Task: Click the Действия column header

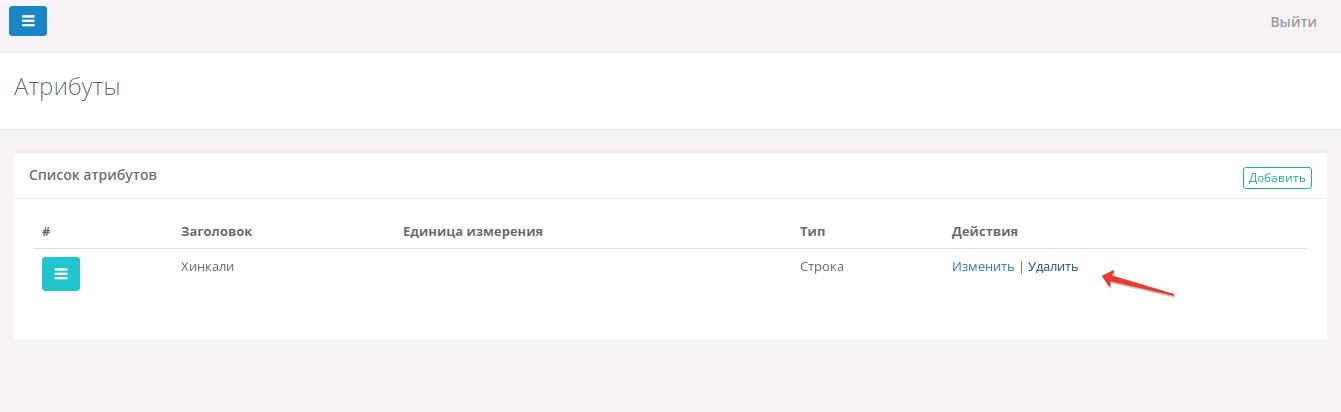Action: [984, 231]
